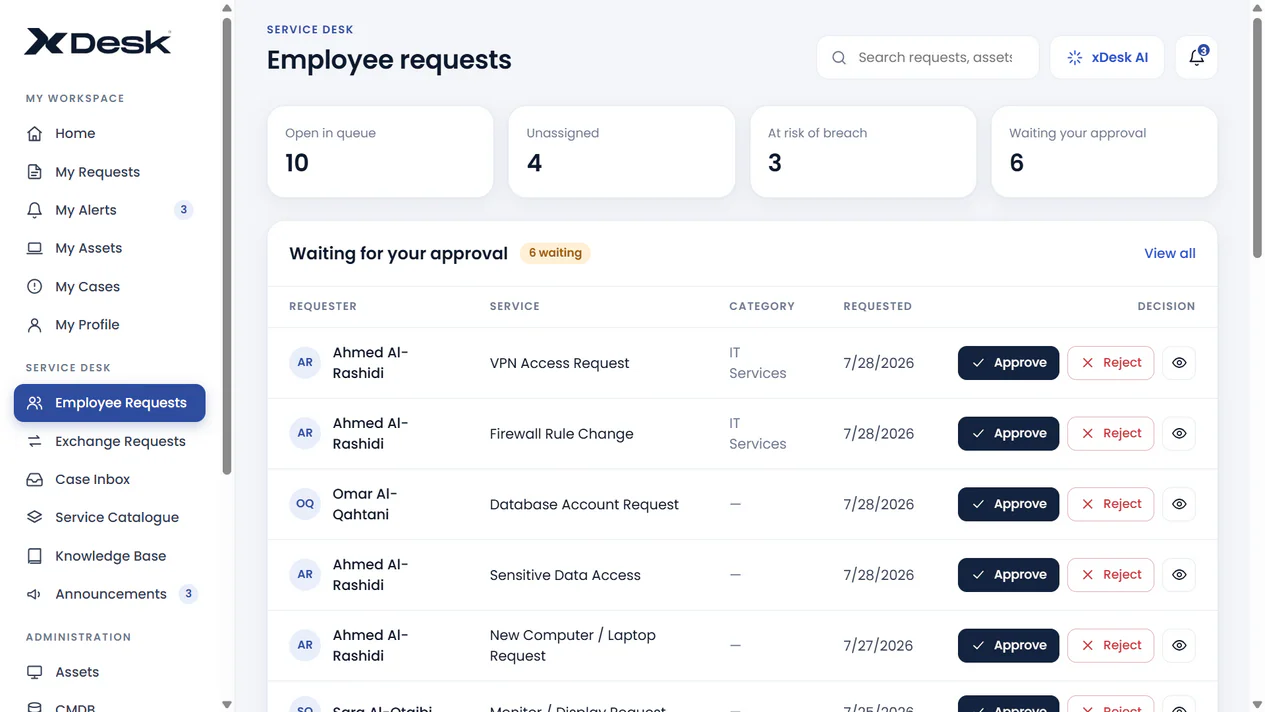Click View all approvals link
The height and width of the screenshot is (712, 1265).
pyautogui.click(x=1170, y=253)
